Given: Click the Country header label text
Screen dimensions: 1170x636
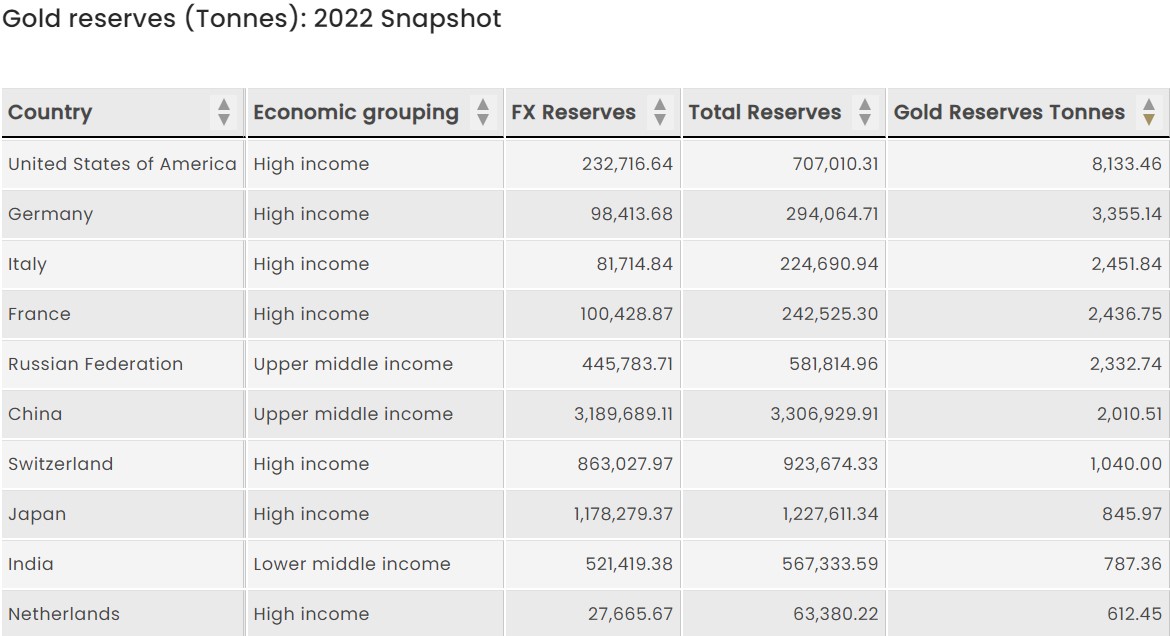Looking at the screenshot, I should coord(50,113).
